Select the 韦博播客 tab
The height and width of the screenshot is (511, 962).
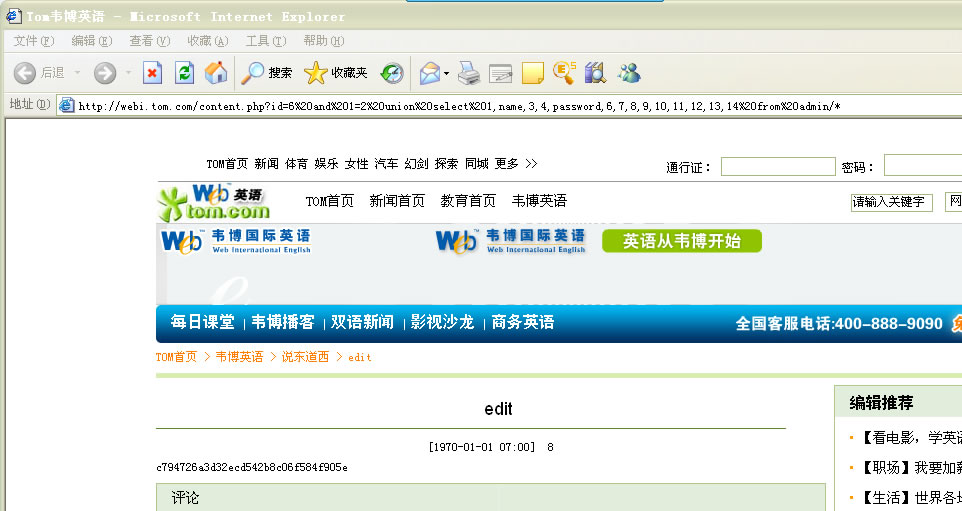(283, 322)
